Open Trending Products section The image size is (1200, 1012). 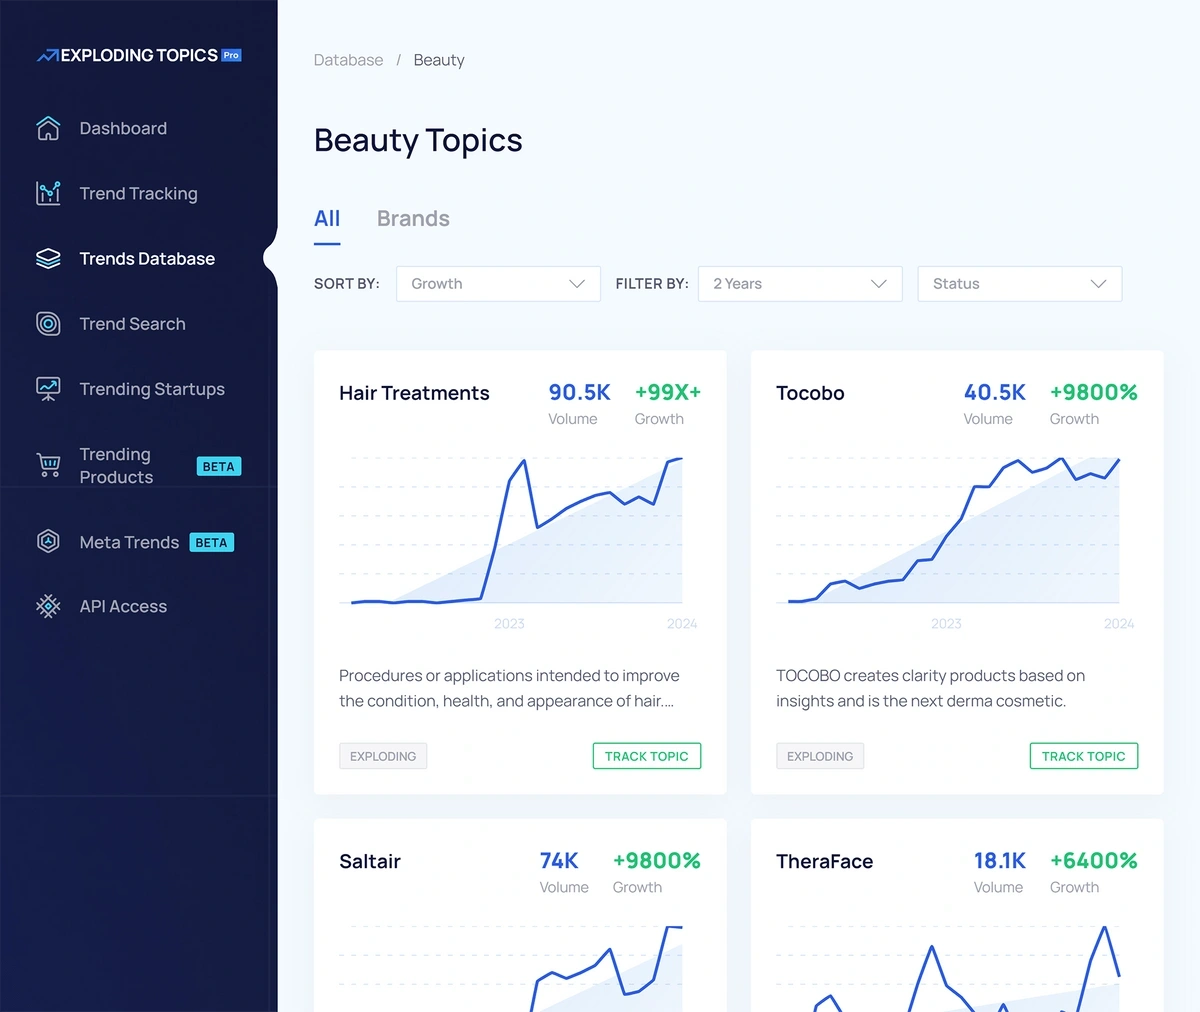click(116, 466)
